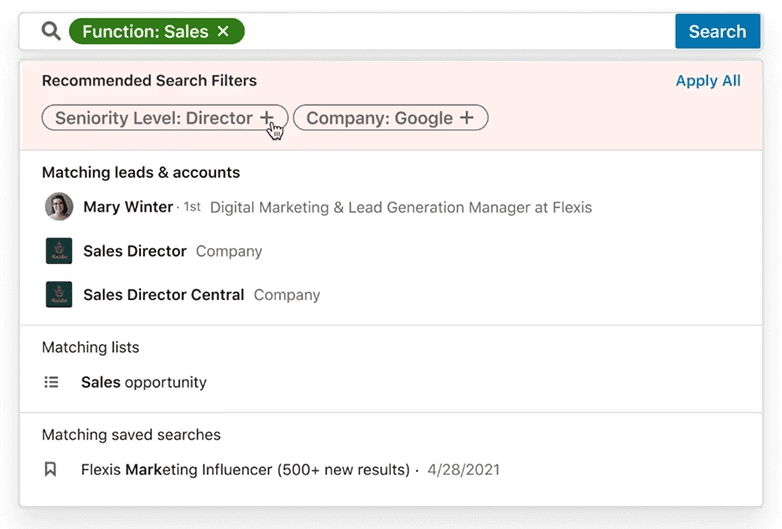
Task: Add Seniority Level: Director filter plus icon
Action: click(267, 118)
